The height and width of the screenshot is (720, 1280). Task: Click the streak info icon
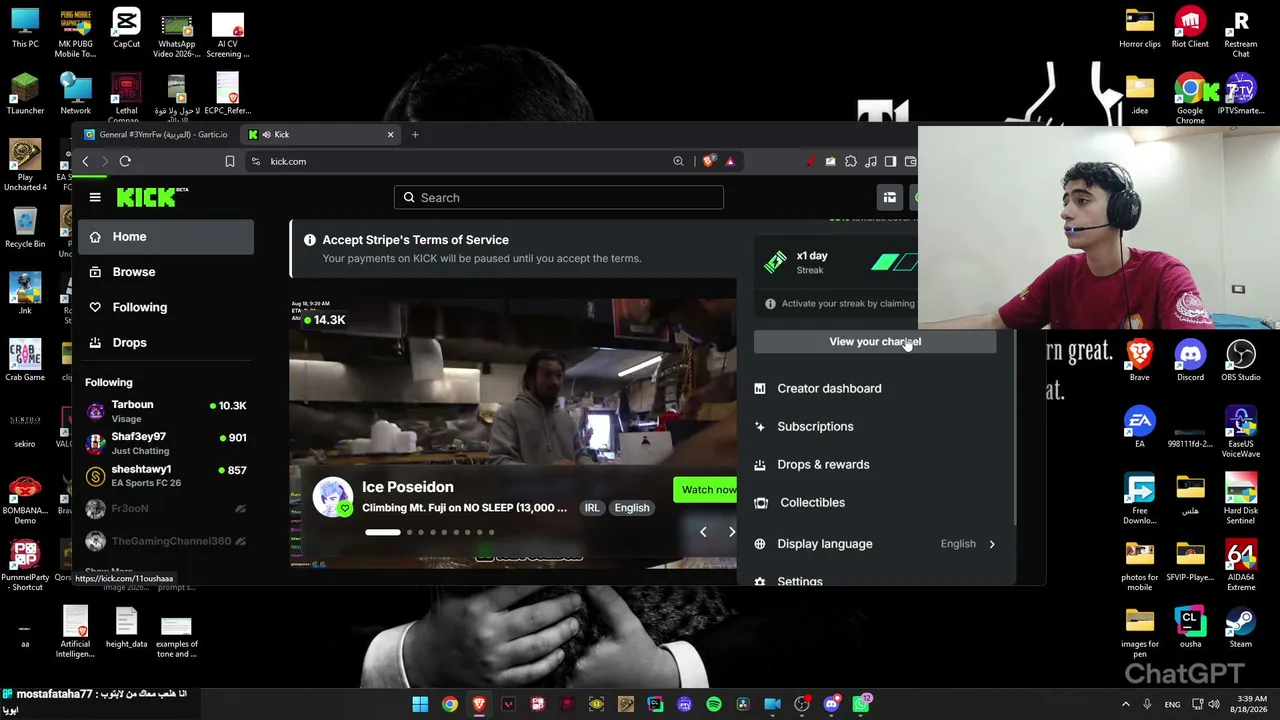pos(770,304)
